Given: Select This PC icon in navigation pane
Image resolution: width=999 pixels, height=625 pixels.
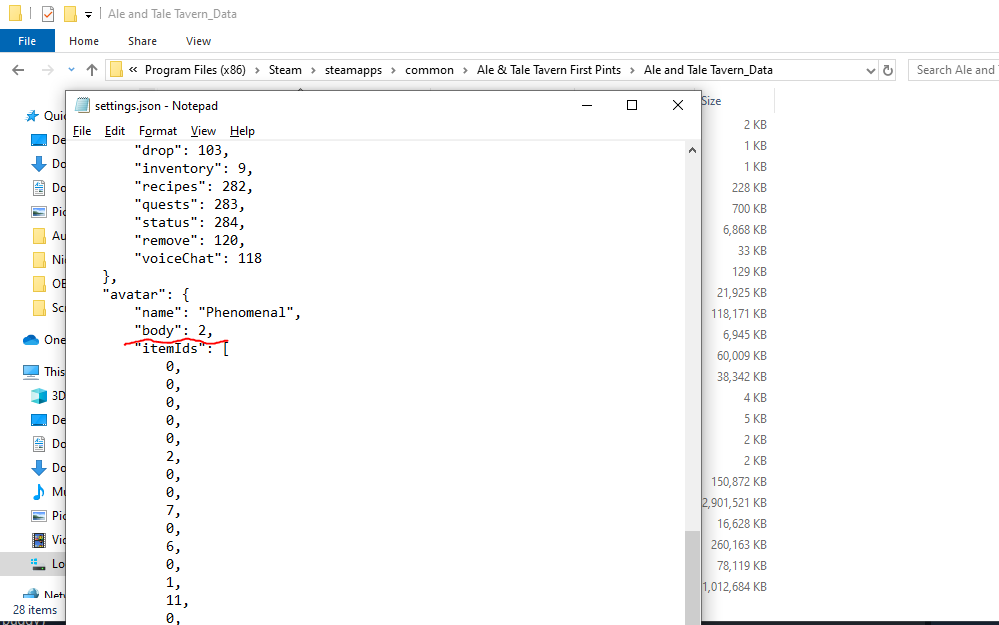Looking at the screenshot, I should [31, 371].
